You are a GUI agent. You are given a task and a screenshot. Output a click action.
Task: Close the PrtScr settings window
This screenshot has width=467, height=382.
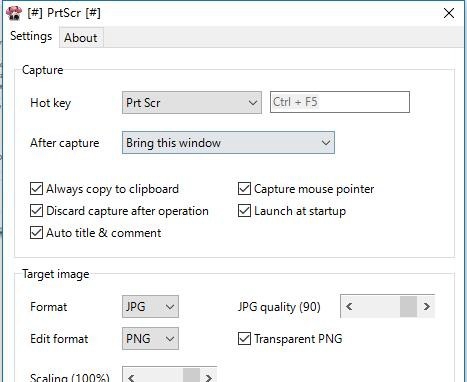(x=449, y=13)
